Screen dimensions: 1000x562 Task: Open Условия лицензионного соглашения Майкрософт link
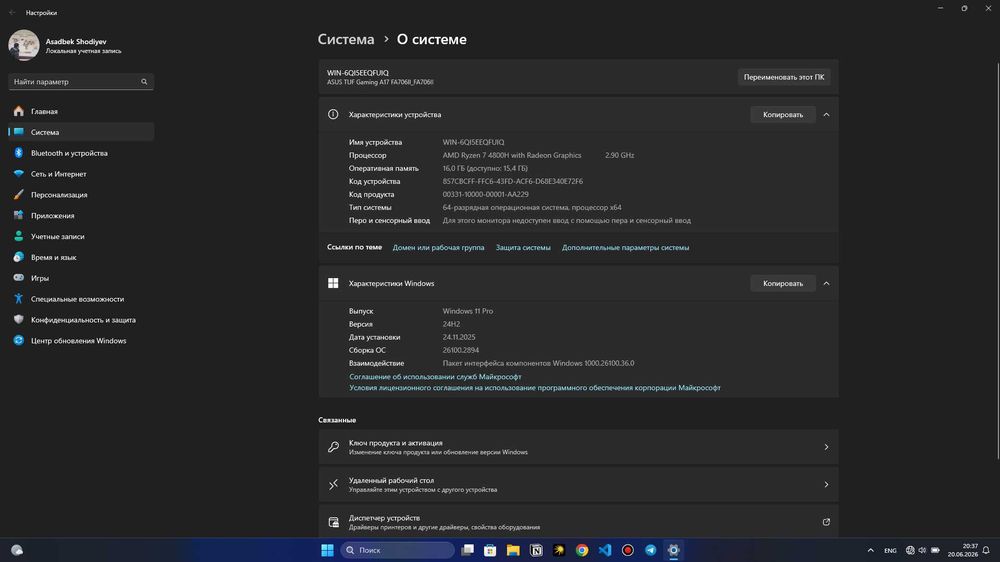coord(534,388)
